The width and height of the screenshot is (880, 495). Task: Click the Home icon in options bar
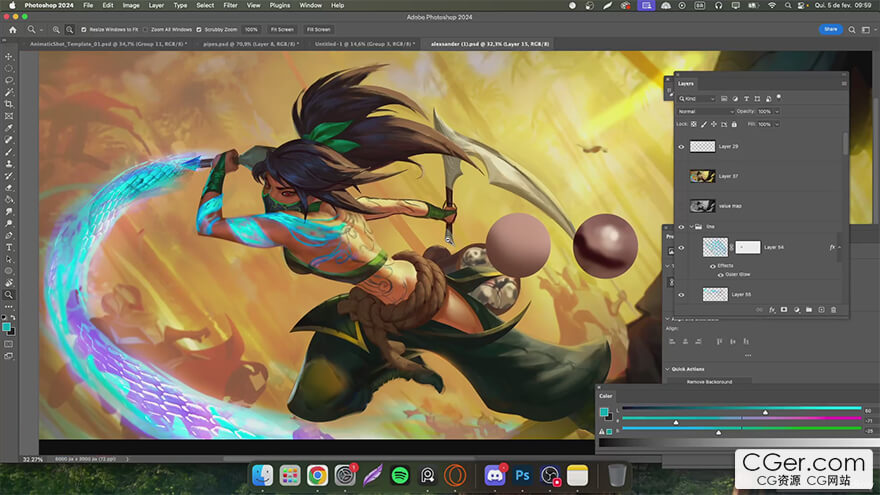click(13, 30)
